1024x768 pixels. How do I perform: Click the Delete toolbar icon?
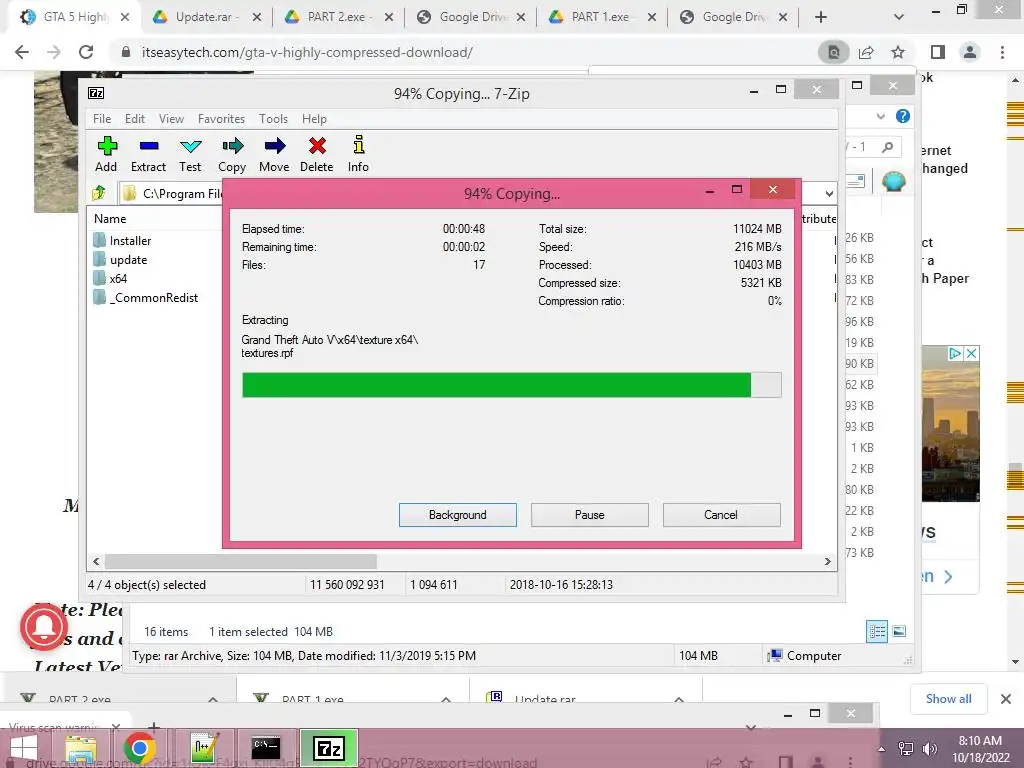[x=317, y=154]
